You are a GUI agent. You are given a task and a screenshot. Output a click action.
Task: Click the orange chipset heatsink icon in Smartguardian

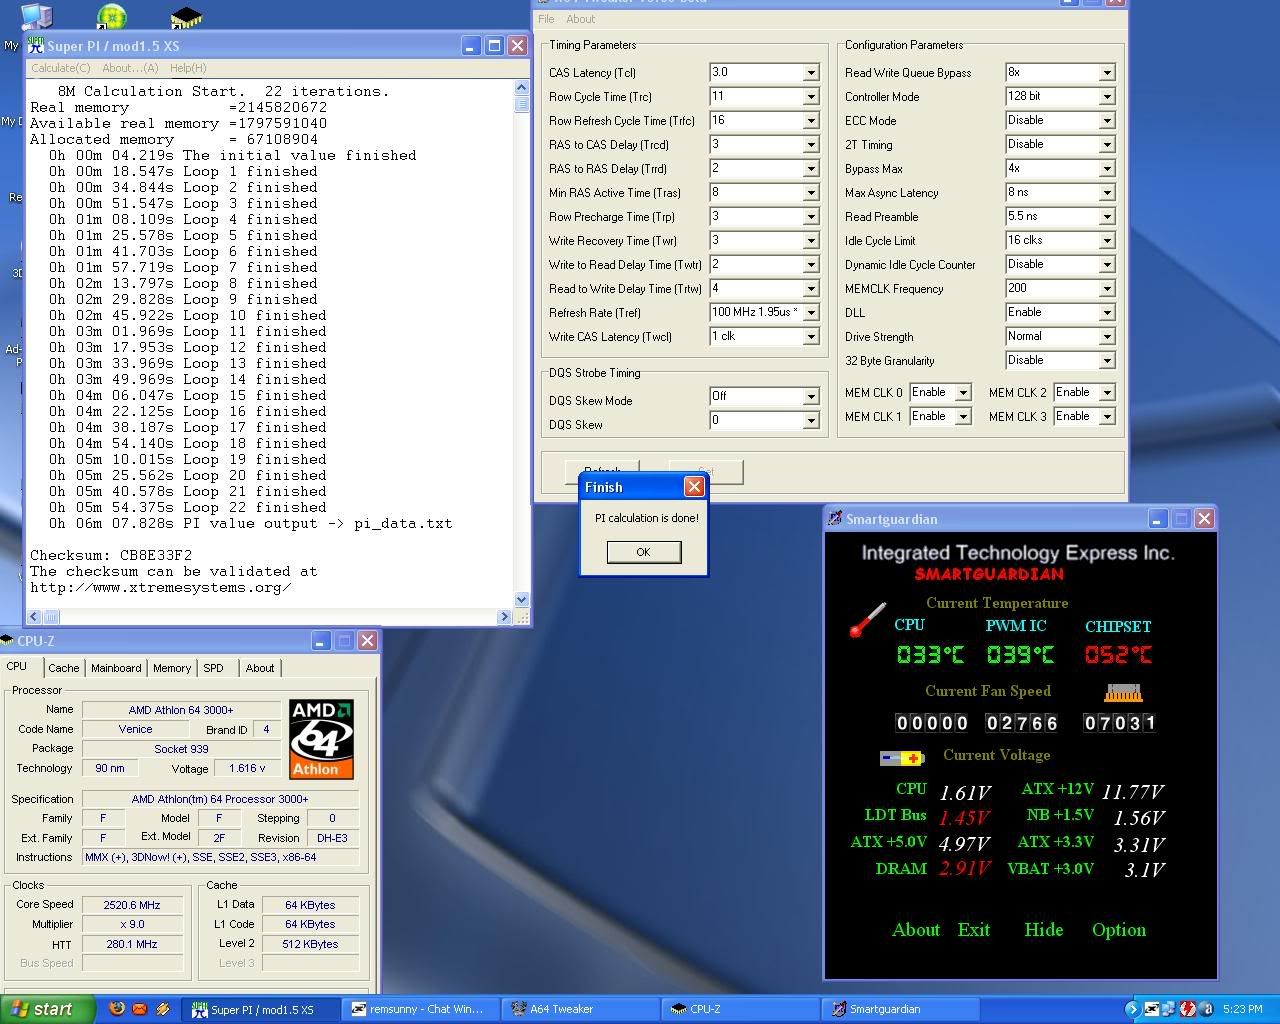tap(1123, 692)
